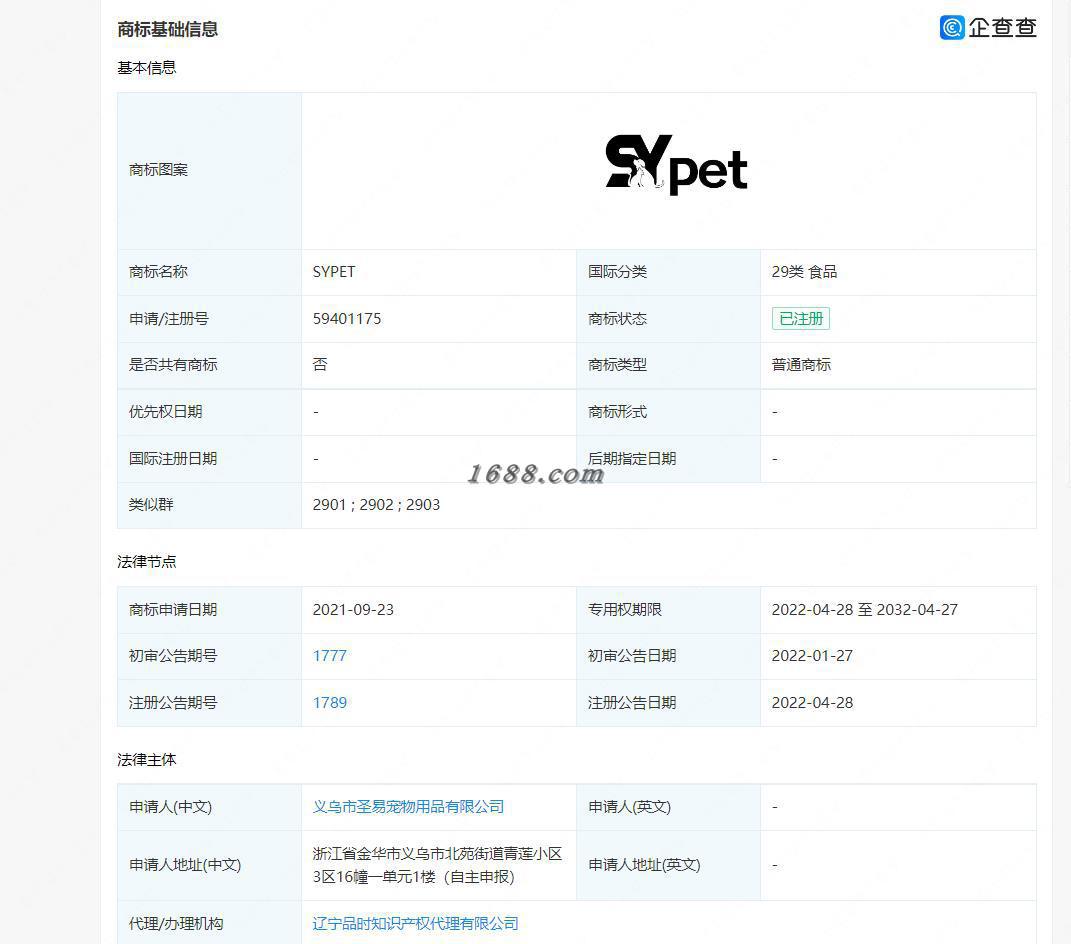Select classification value 29类 食品
Viewport: 1071px width, 944px height.
pyautogui.click(x=804, y=272)
